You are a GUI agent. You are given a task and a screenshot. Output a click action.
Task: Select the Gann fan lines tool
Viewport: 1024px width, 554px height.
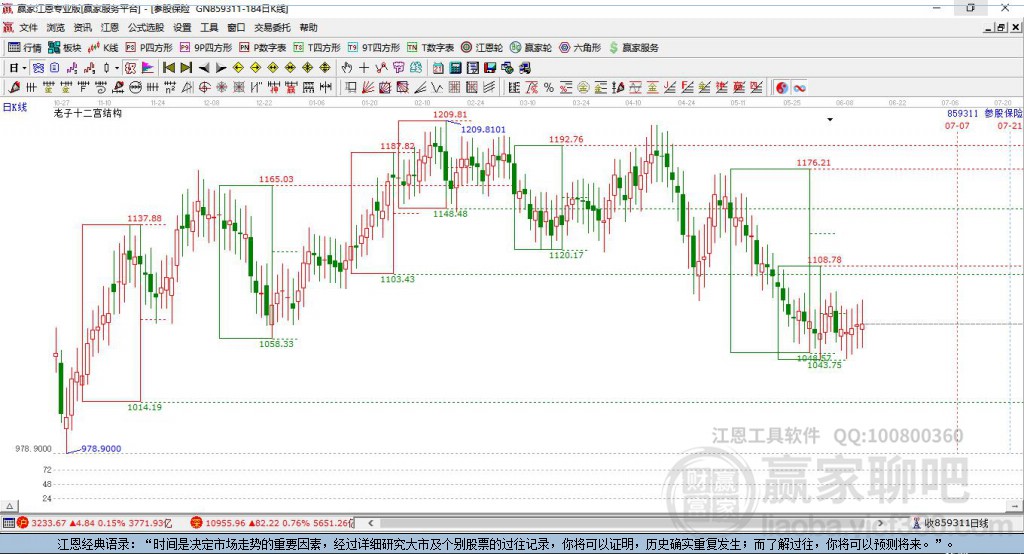(368, 88)
